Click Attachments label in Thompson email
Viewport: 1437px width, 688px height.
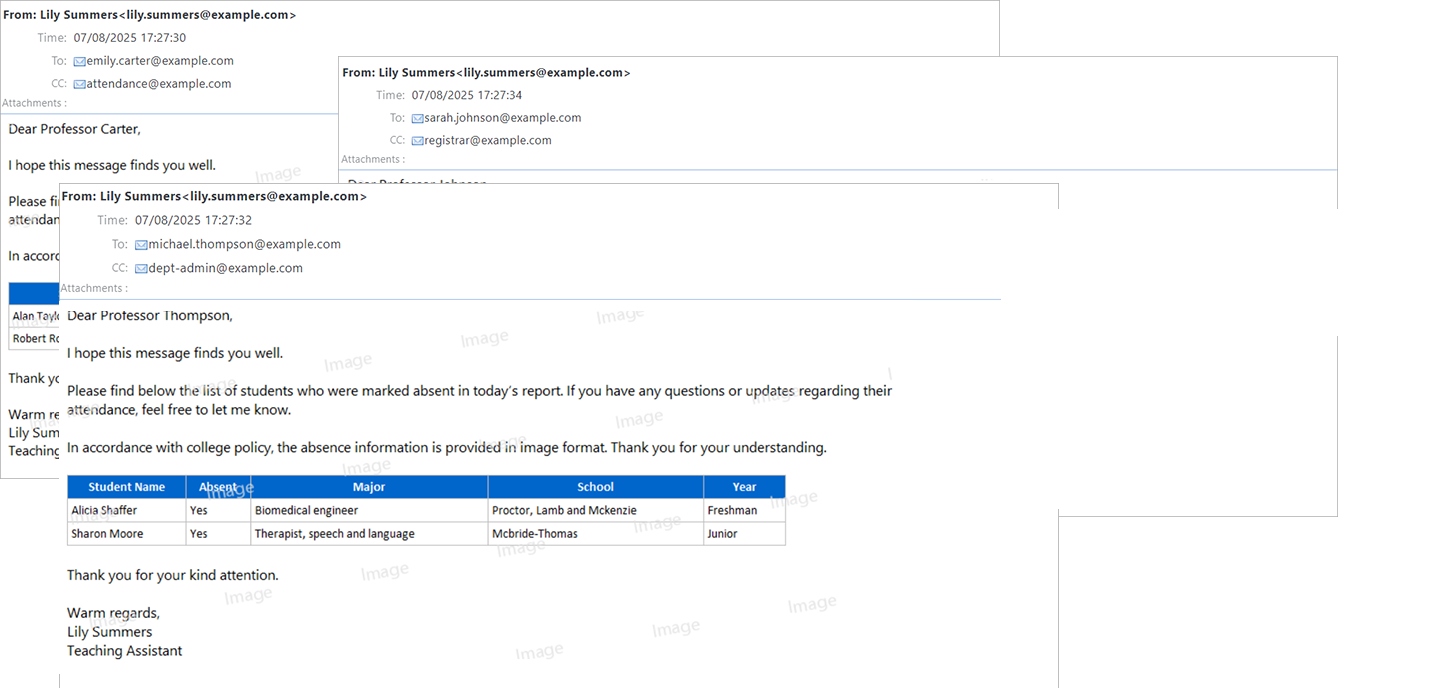(x=94, y=289)
